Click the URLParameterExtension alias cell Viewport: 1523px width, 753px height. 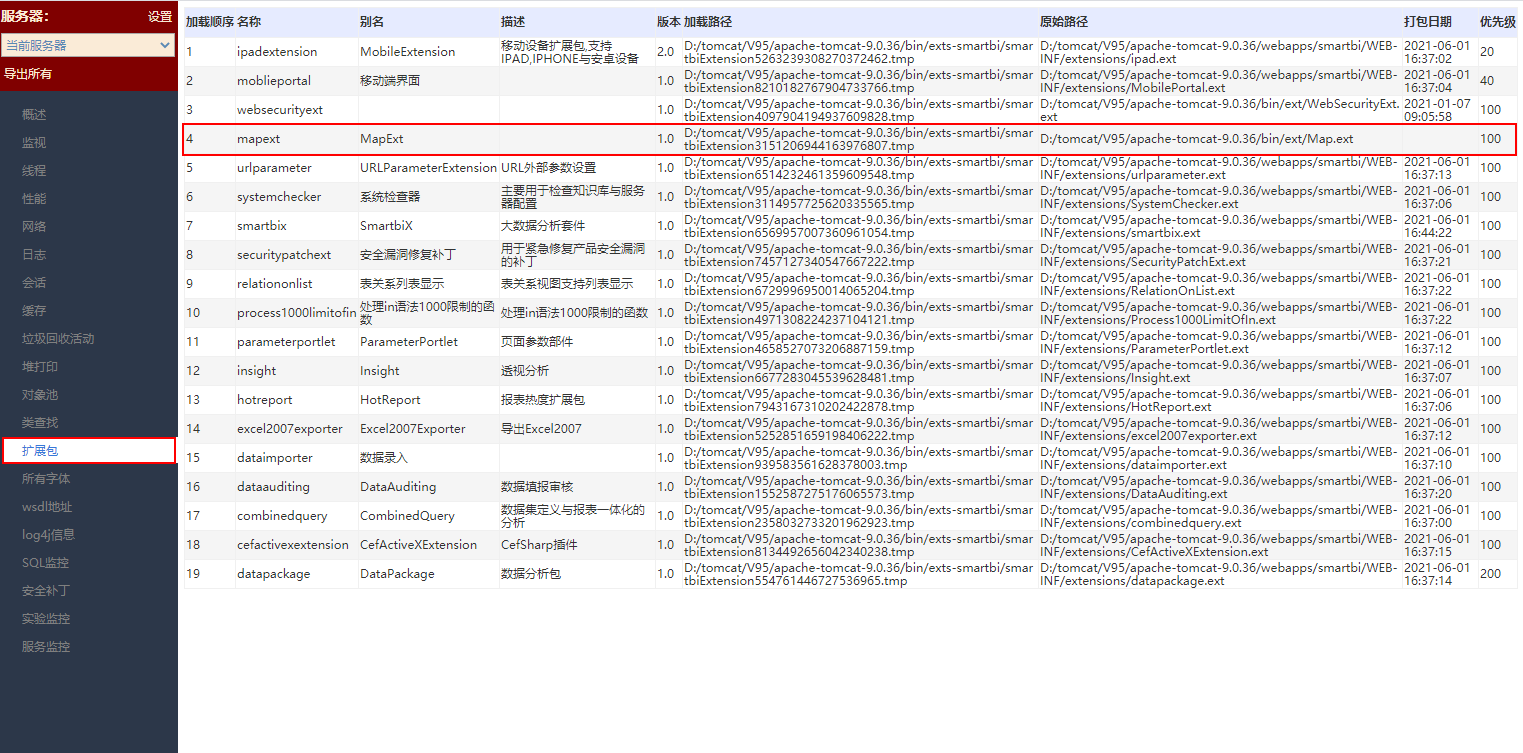(428, 168)
